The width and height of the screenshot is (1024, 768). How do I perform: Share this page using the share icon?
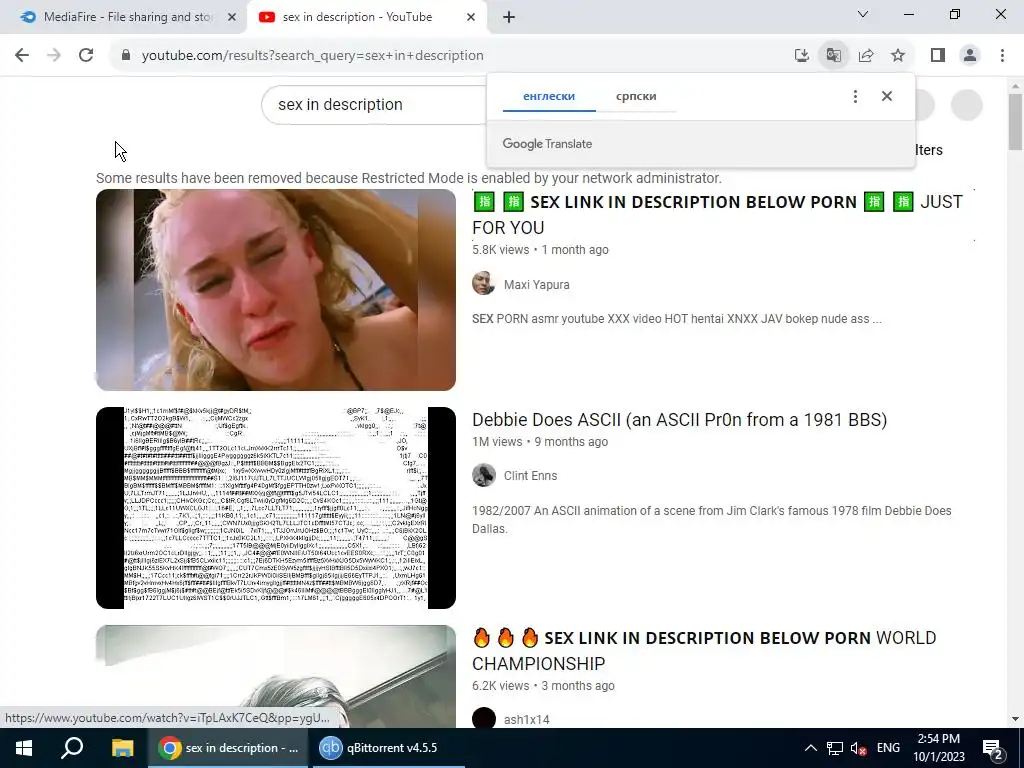point(866,56)
